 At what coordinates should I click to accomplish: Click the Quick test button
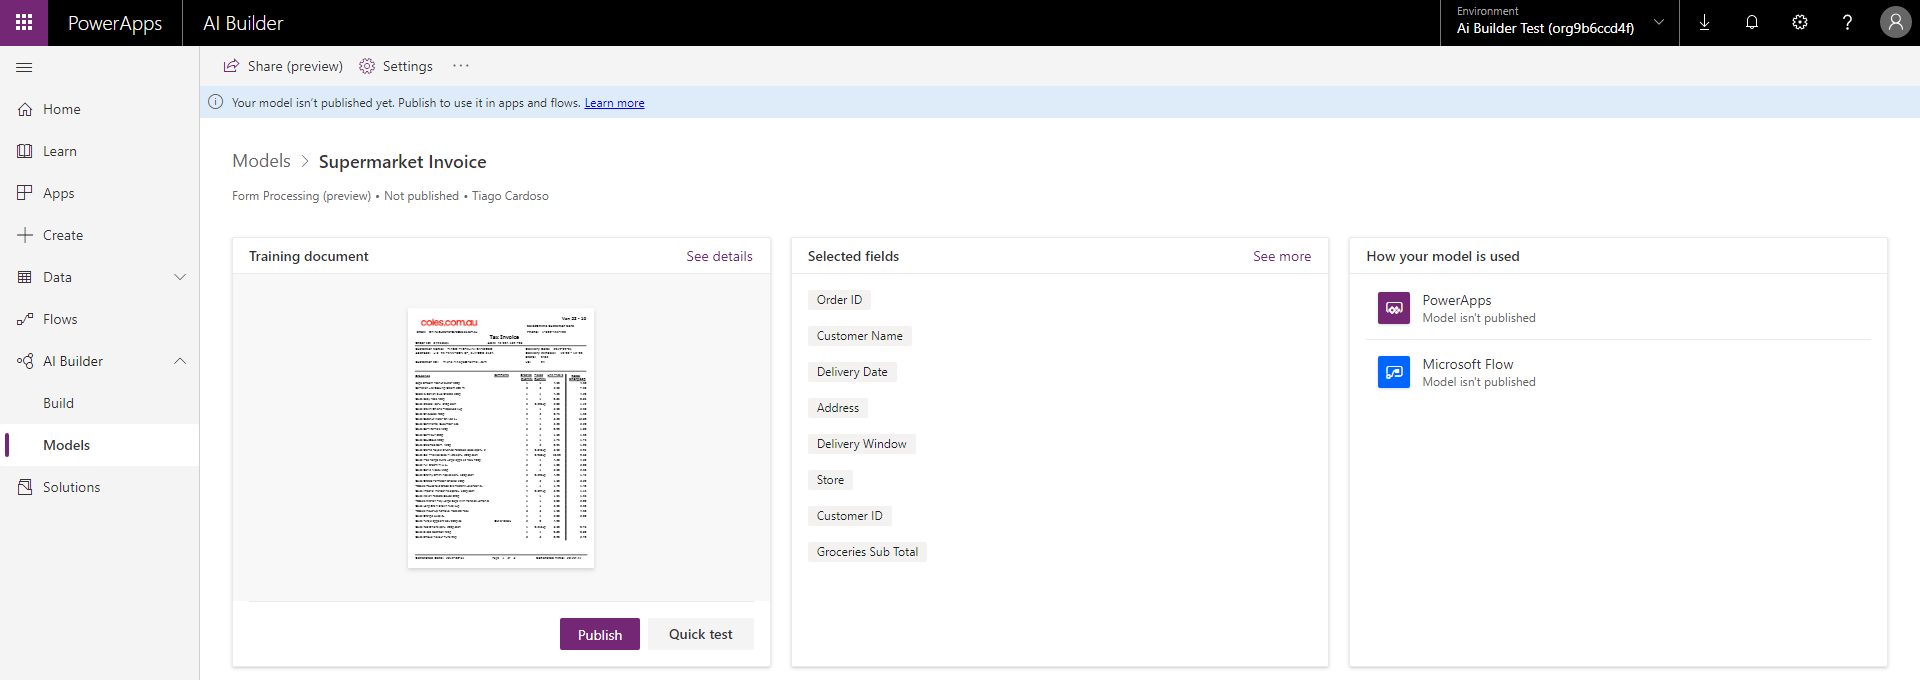(x=700, y=634)
